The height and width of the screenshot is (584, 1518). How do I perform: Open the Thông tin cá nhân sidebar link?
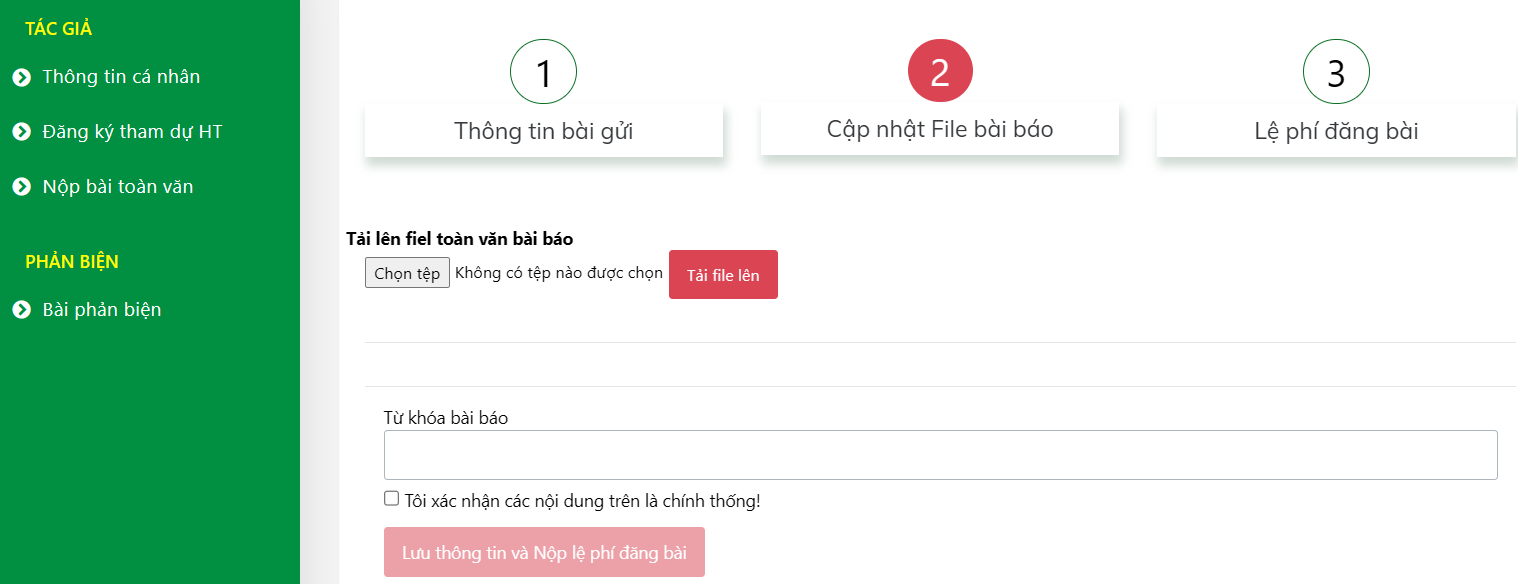tap(121, 77)
